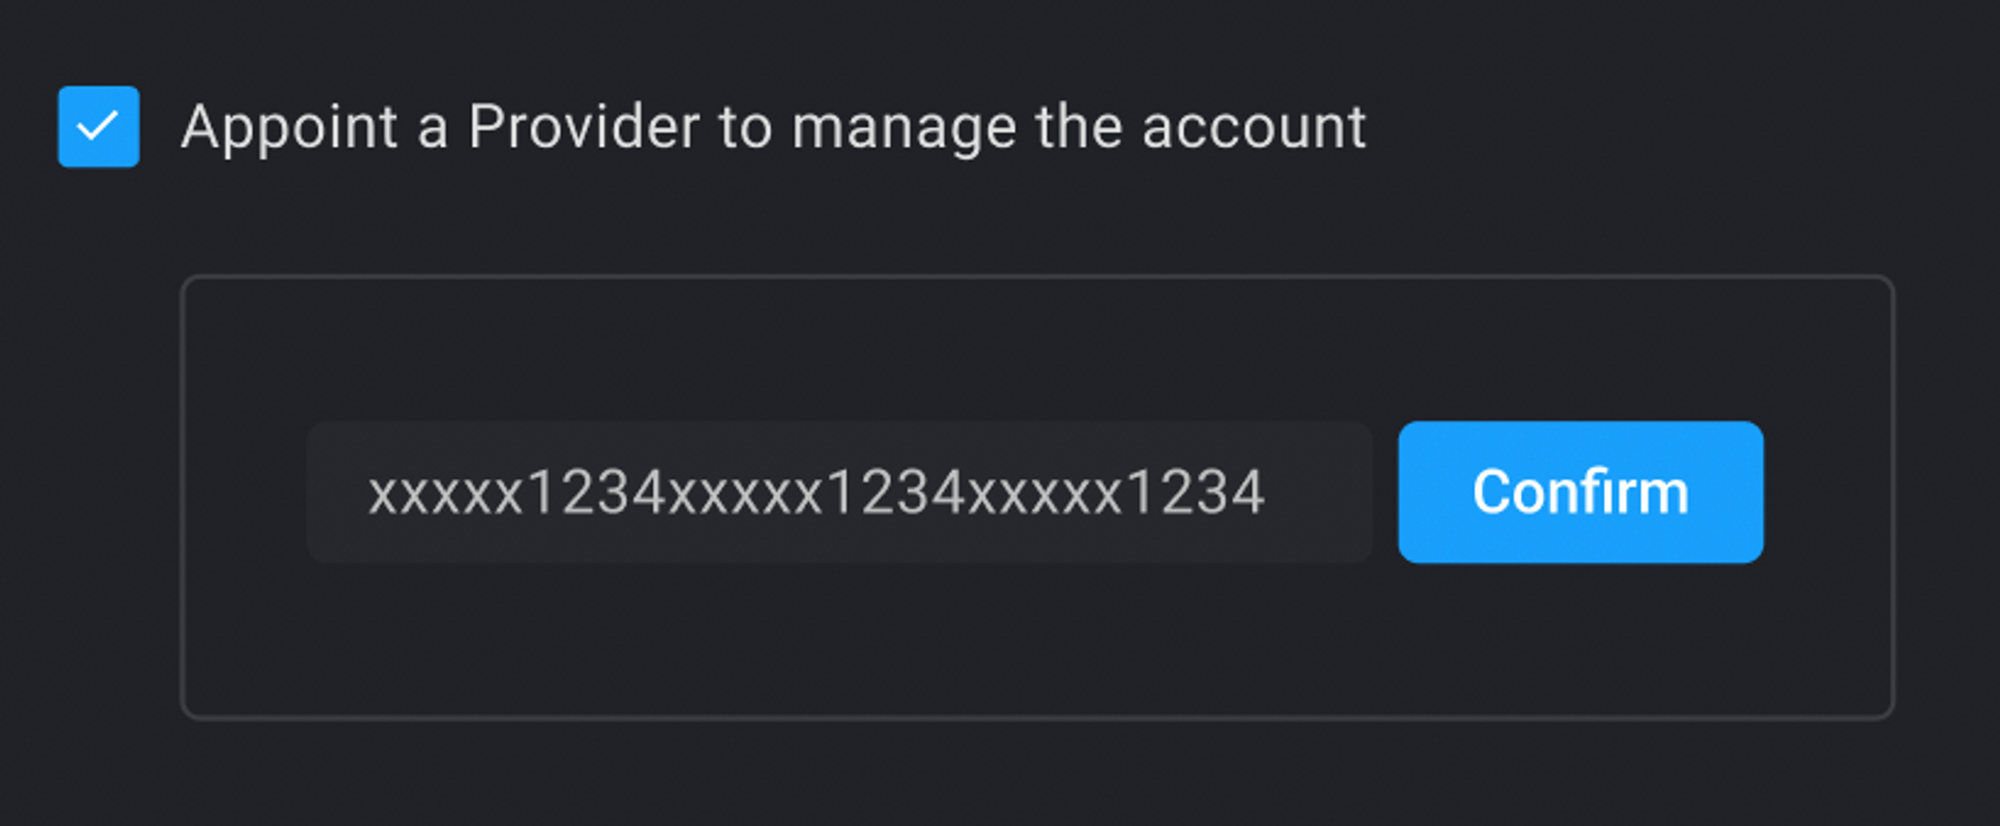2000x826 pixels.
Task: Disable provider account management checkbox
Action: [x=98, y=126]
